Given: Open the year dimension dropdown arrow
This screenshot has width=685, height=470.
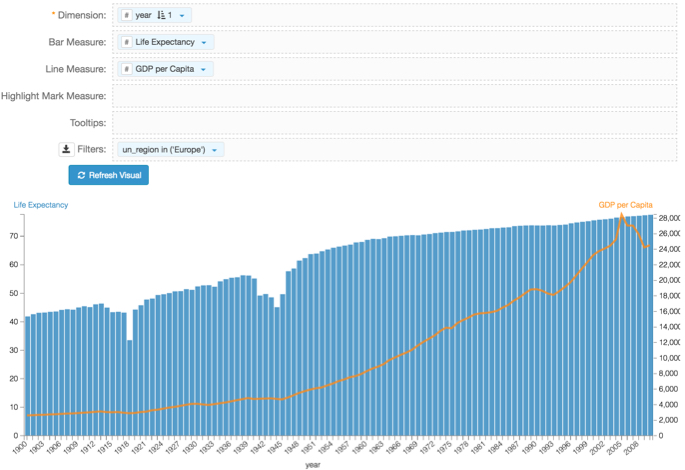Looking at the screenshot, I should 184,16.
